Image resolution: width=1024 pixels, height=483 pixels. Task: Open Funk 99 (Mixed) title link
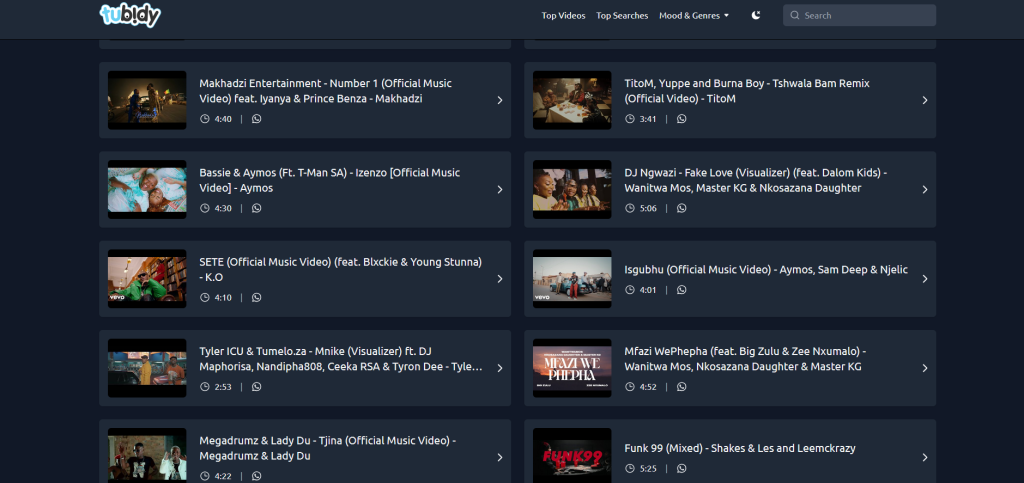click(740, 448)
